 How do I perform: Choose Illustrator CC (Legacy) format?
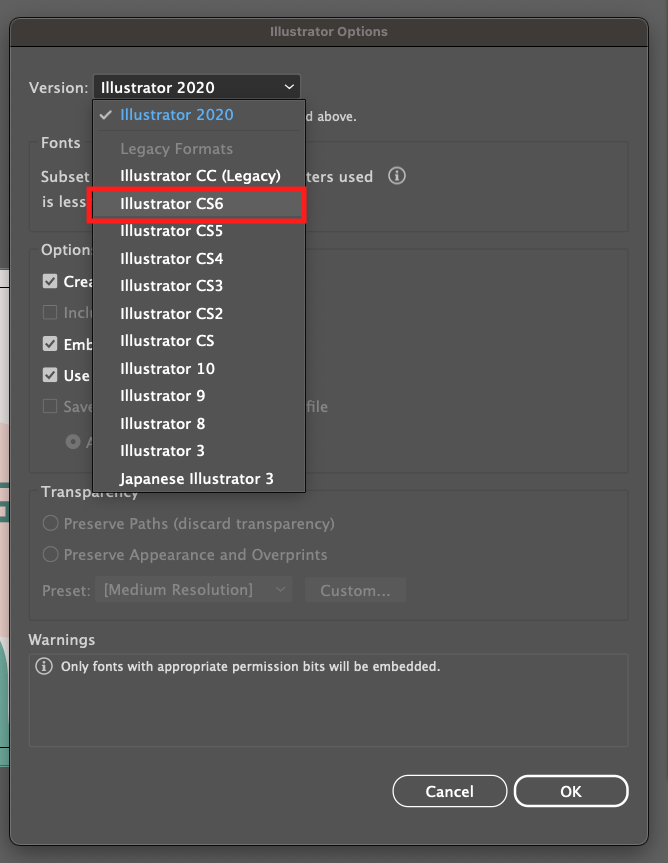[199, 176]
